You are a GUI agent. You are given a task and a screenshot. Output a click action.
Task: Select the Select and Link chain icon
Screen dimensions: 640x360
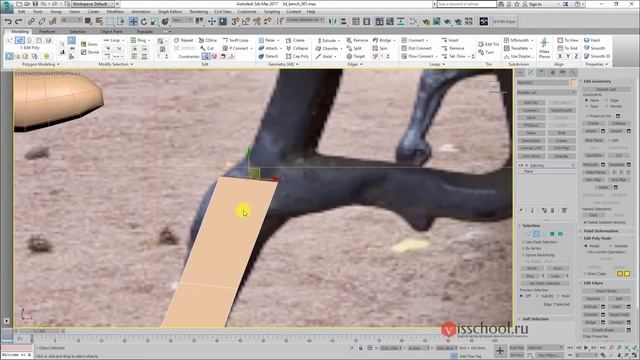click(31, 21)
